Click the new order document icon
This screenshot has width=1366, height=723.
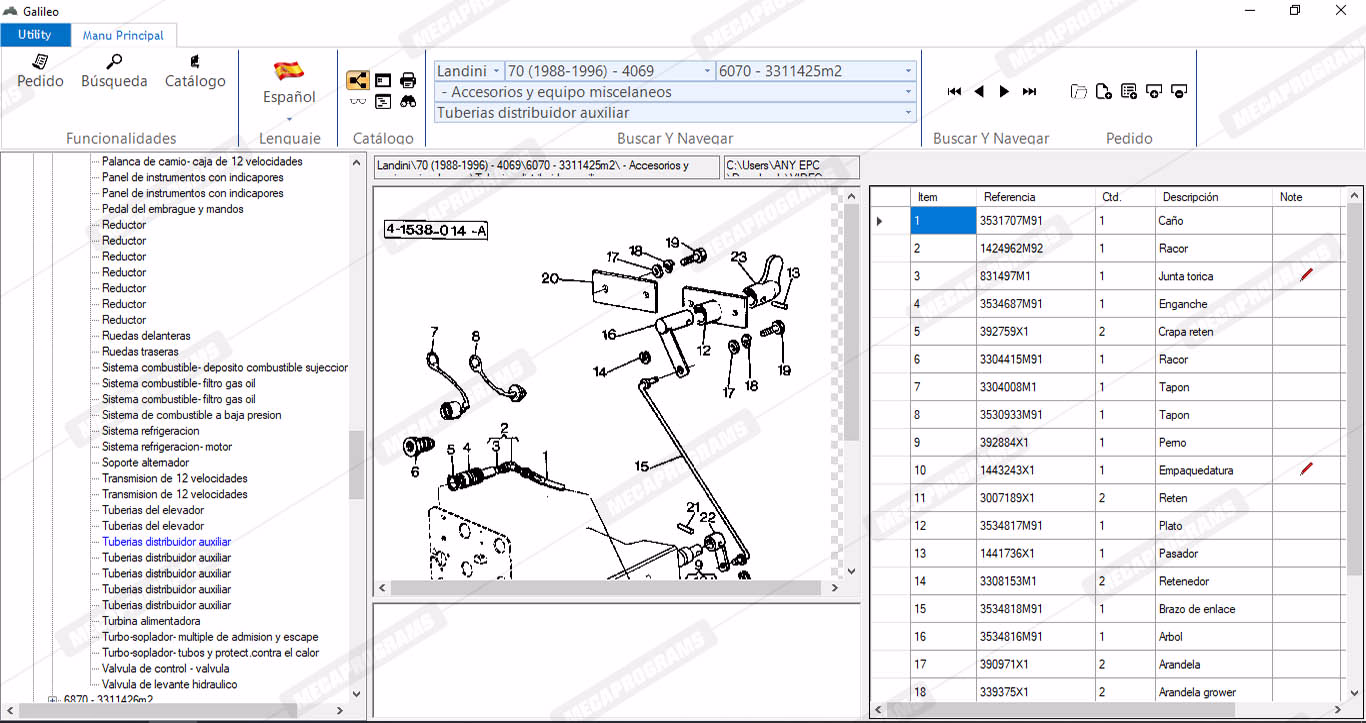[x=1103, y=92]
